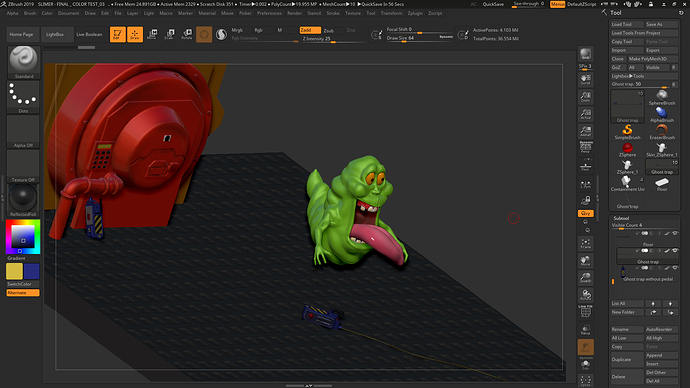
Task: Select the Scale transform tool
Action: click(x=169, y=34)
